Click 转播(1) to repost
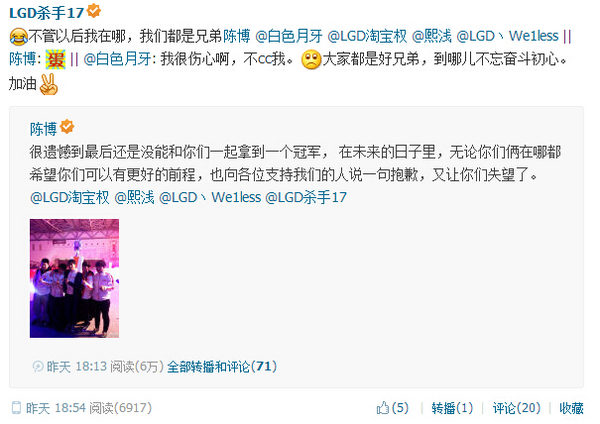The image size is (600, 424). [452, 408]
